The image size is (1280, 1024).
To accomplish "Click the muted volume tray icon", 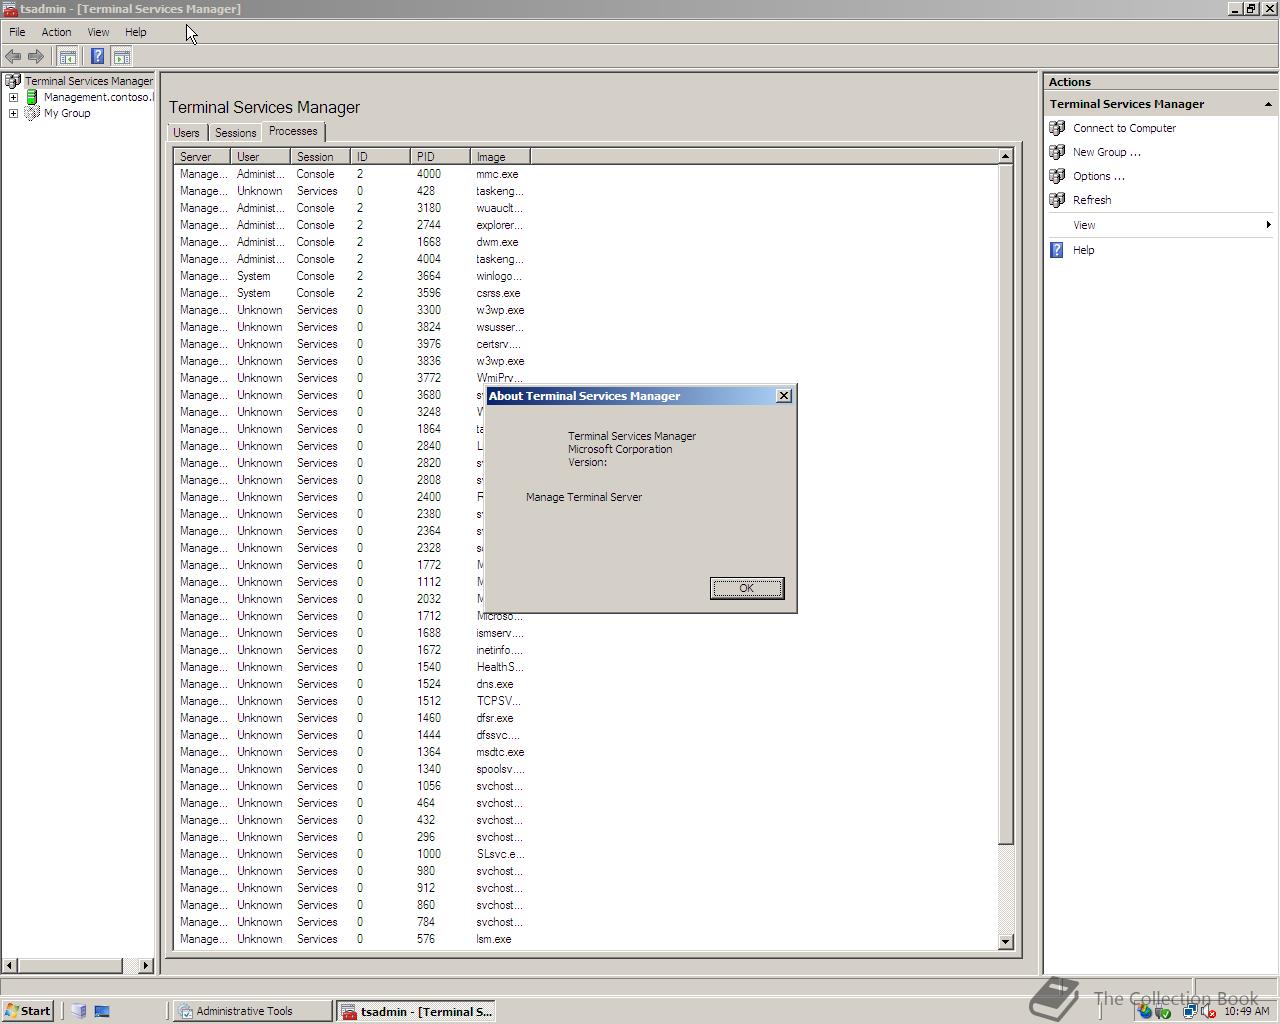I will pos(1208,1011).
